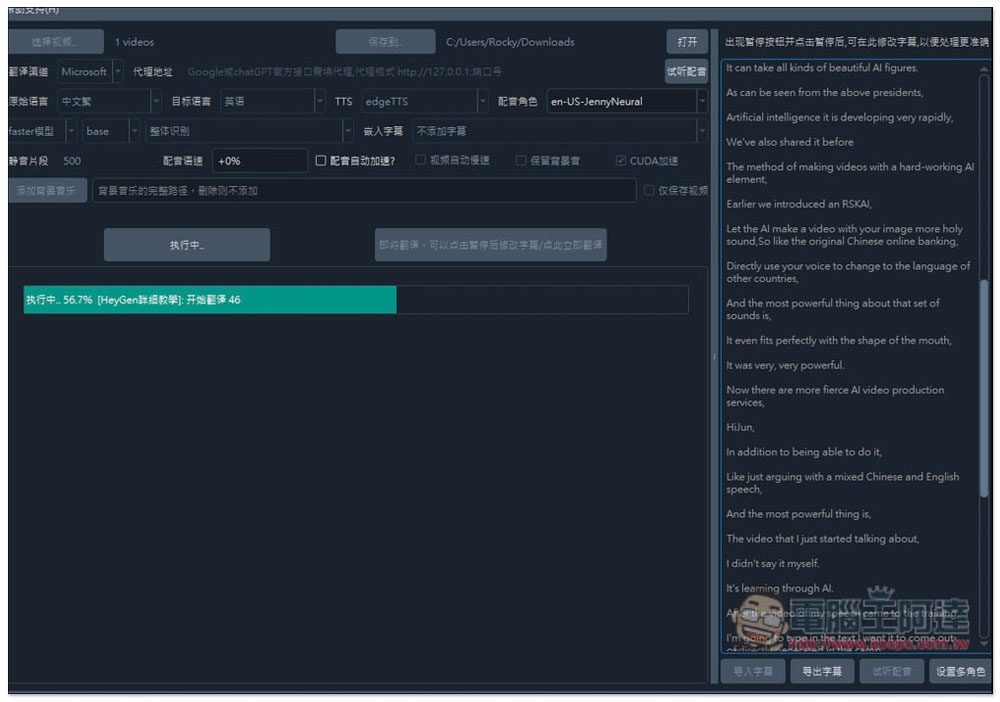Click the 设置多角色 button

[x=960, y=671]
